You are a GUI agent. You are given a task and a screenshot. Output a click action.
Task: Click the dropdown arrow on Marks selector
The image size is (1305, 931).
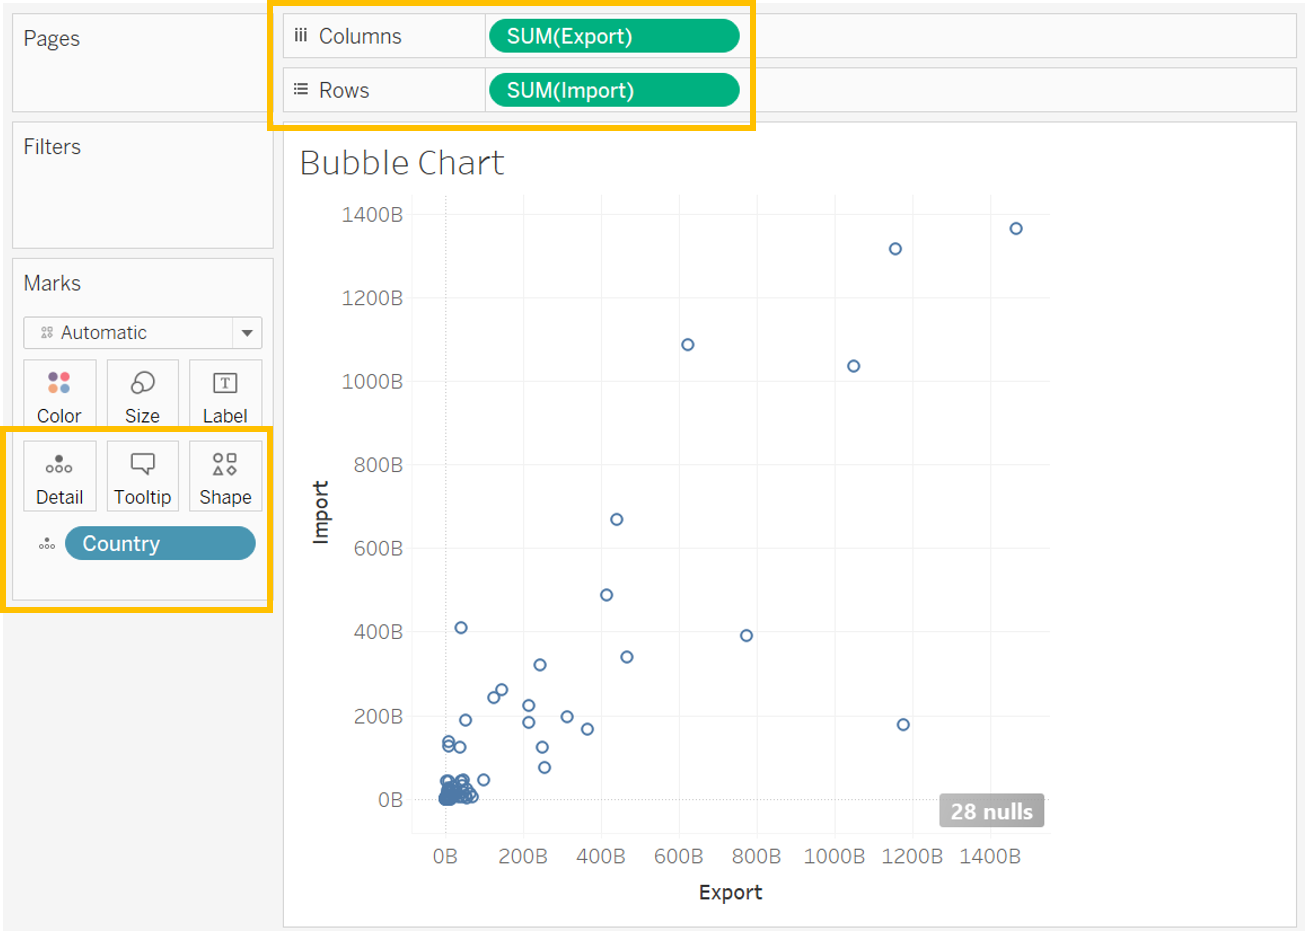[x=247, y=333]
